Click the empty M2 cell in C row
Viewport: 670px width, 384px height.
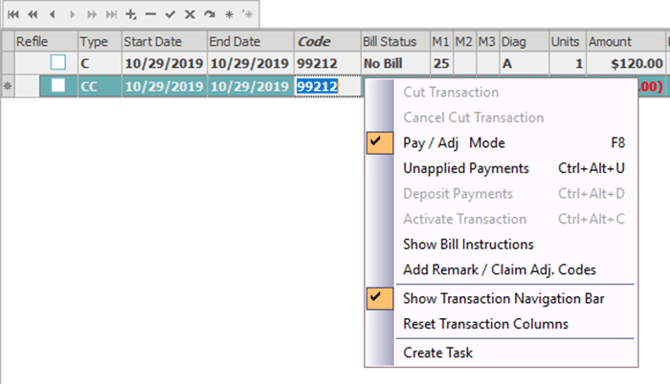pyautogui.click(x=464, y=63)
